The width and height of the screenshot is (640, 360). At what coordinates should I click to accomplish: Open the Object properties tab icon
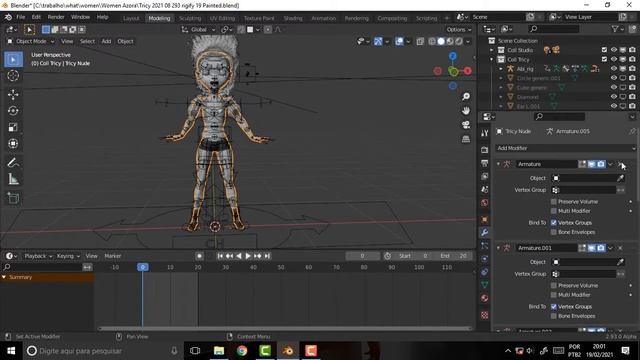tap(484, 219)
